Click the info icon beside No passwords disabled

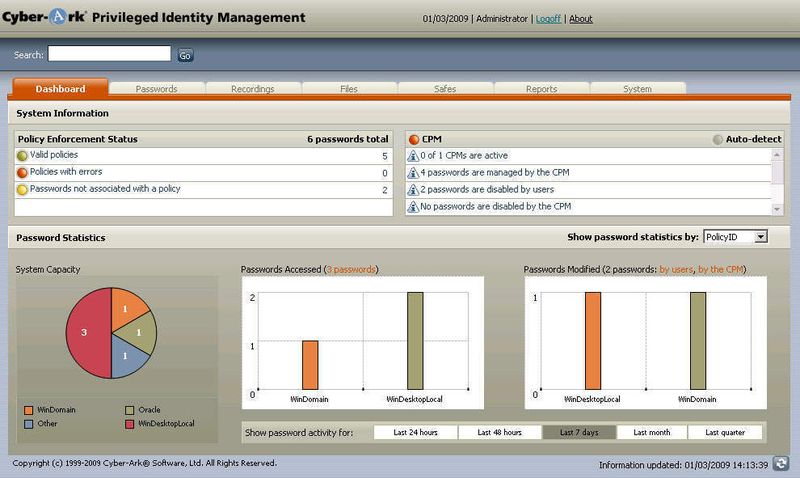(413, 207)
